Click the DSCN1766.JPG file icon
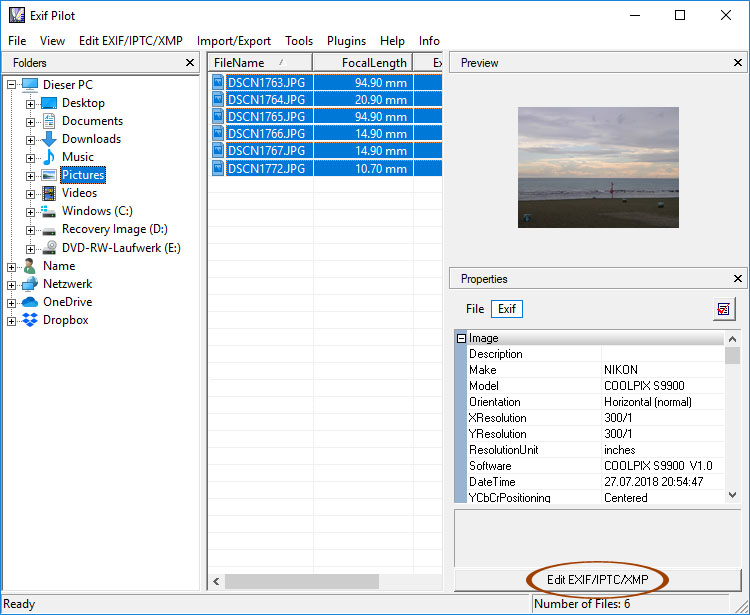Screen dimensions: 750x615 click(218, 133)
